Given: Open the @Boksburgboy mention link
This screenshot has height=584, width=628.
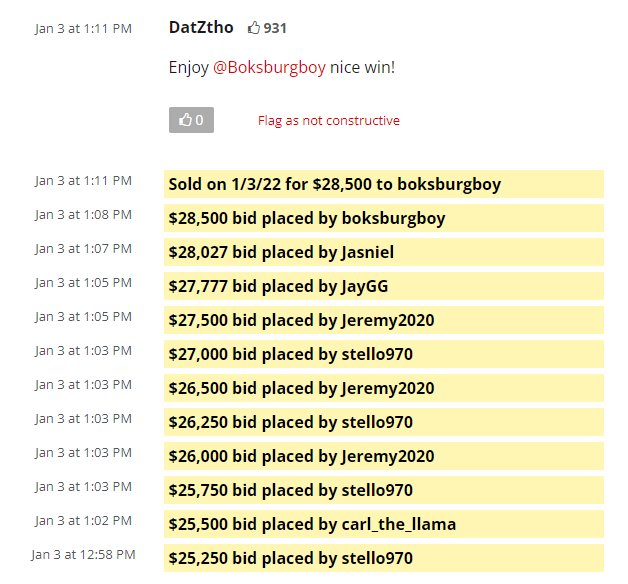Looking at the screenshot, I should 269,67.
